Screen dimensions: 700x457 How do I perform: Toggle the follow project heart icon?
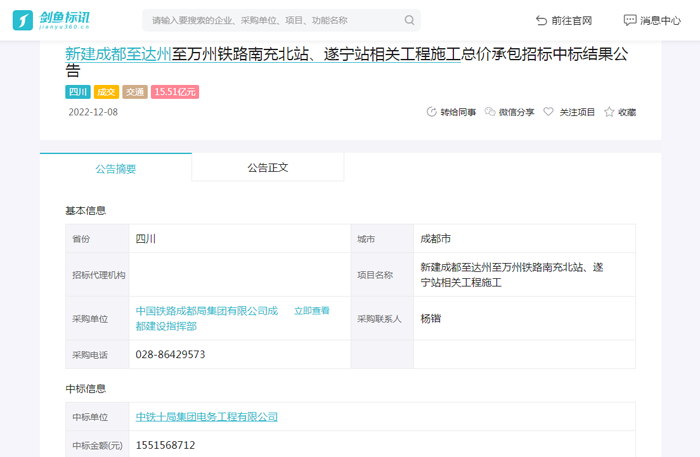548,112
